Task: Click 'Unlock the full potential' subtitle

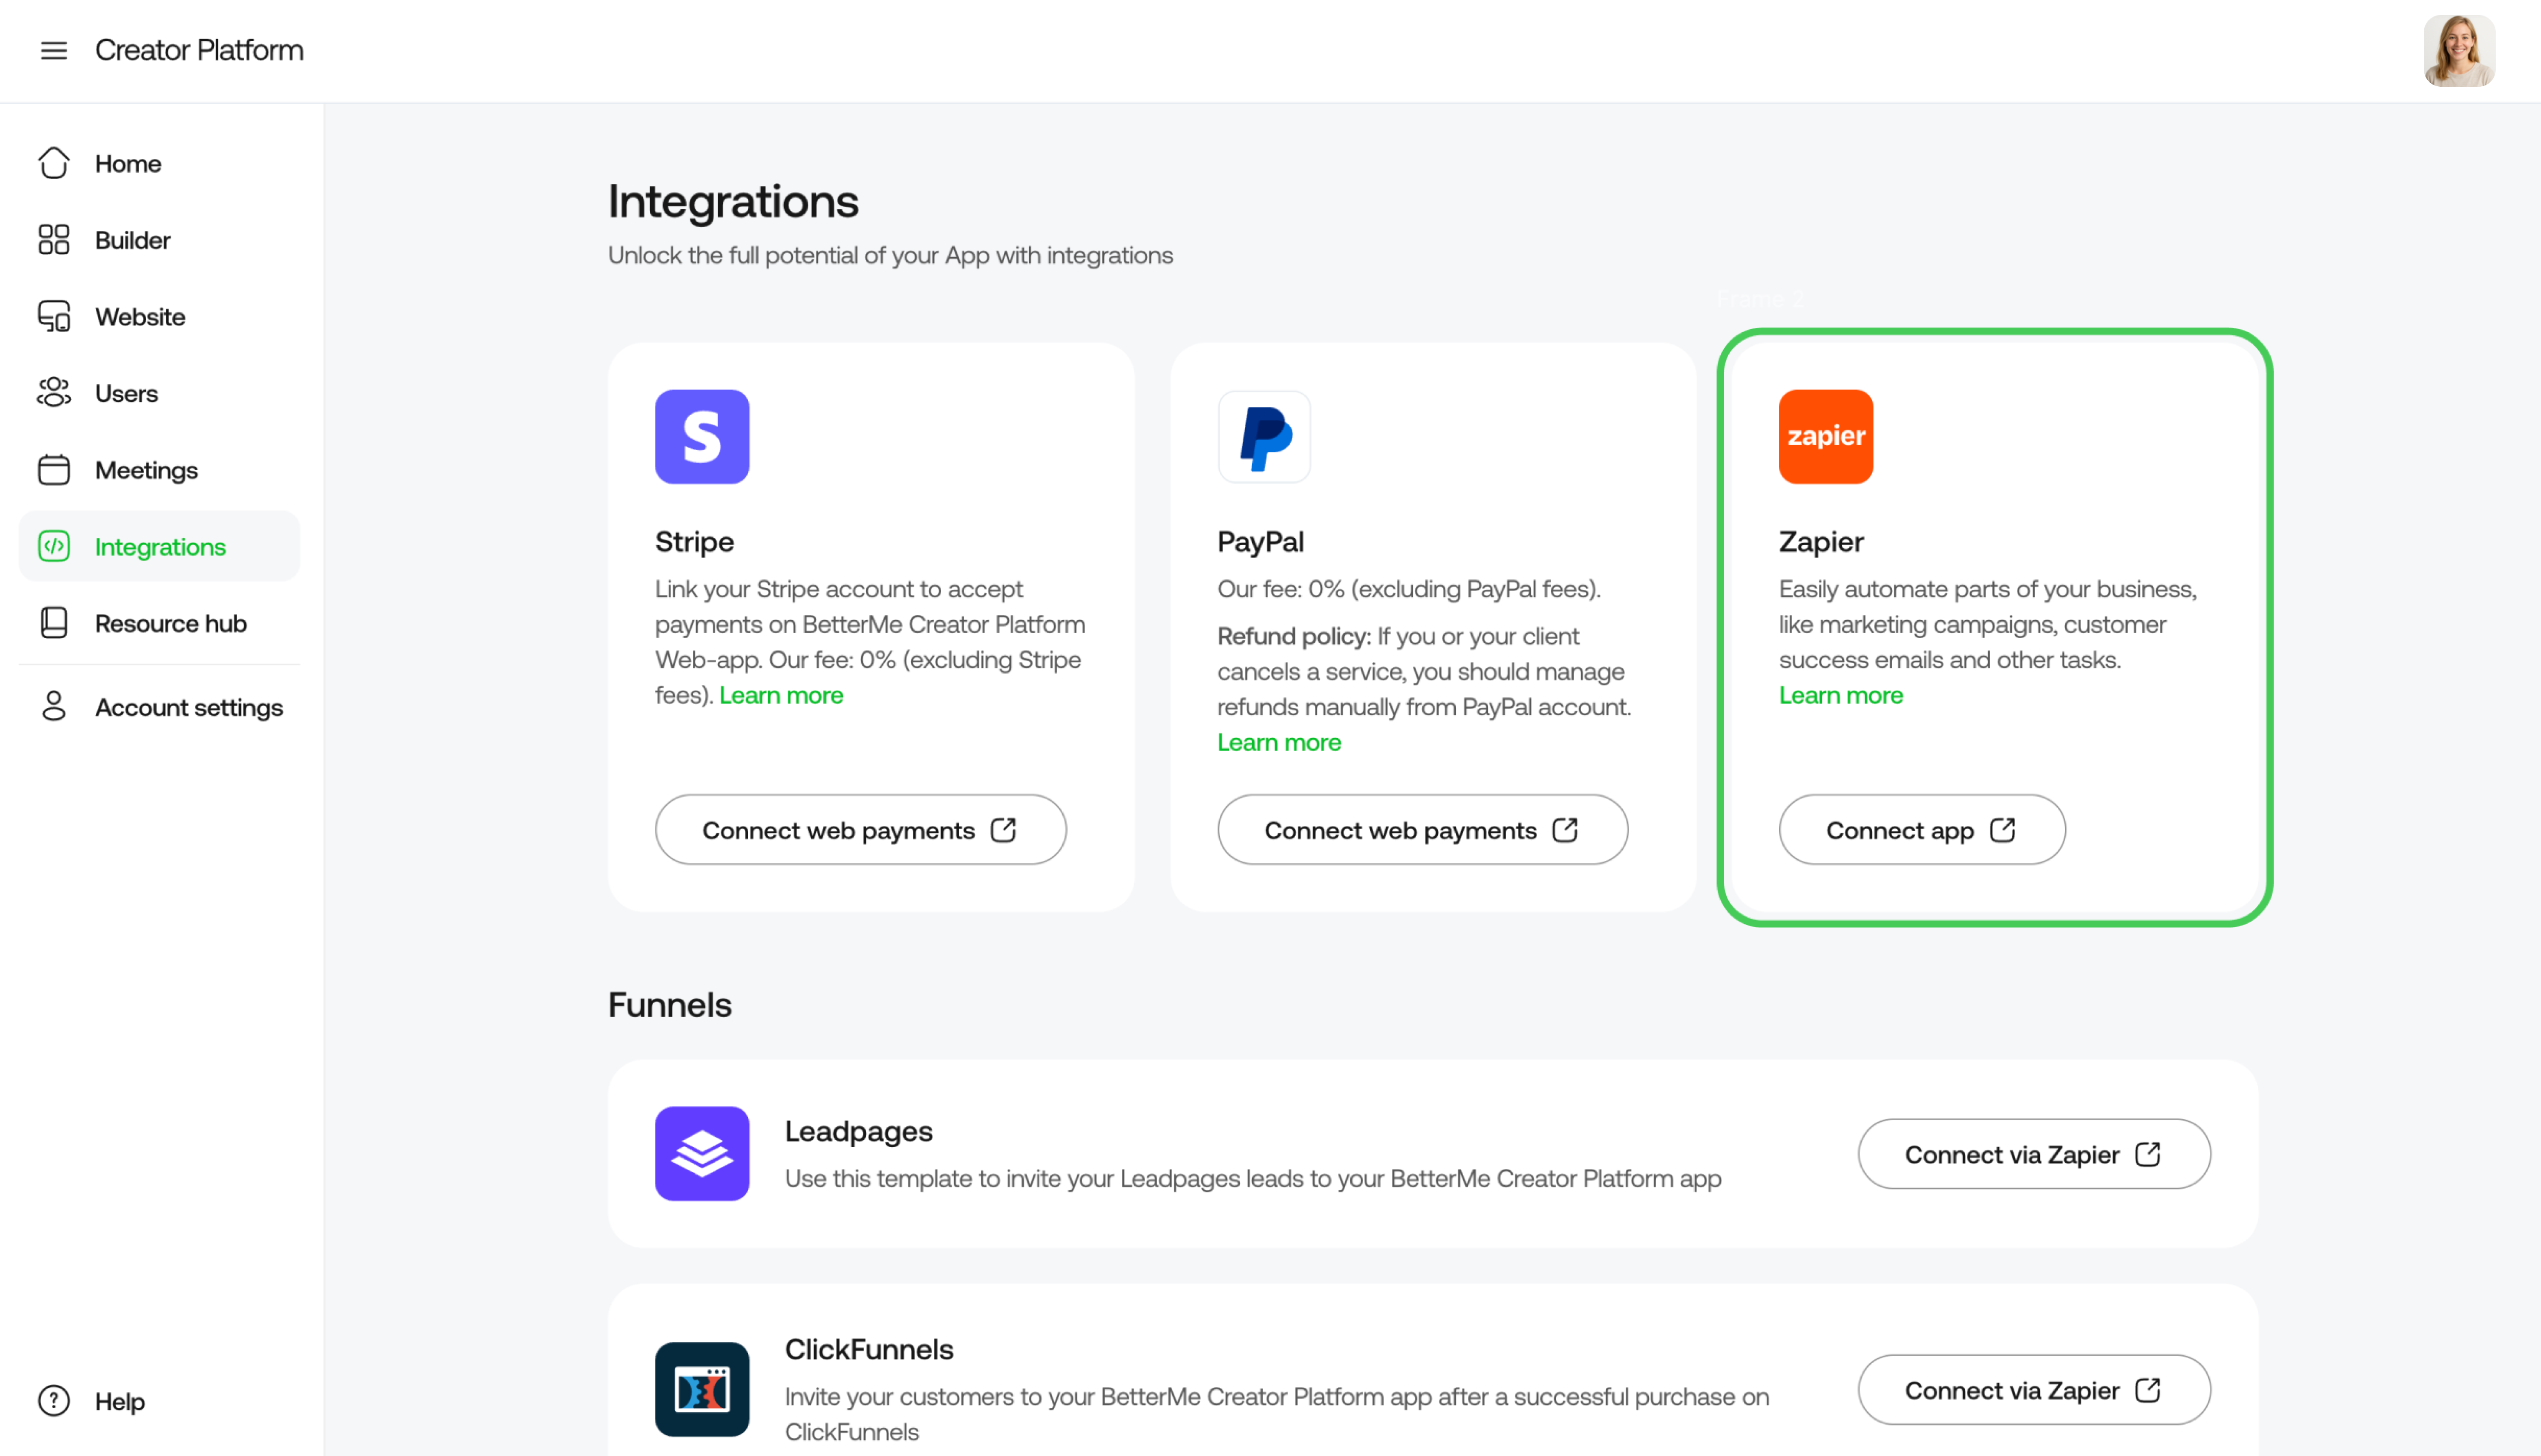Action: pyautogui.click(x=890, y=255)
